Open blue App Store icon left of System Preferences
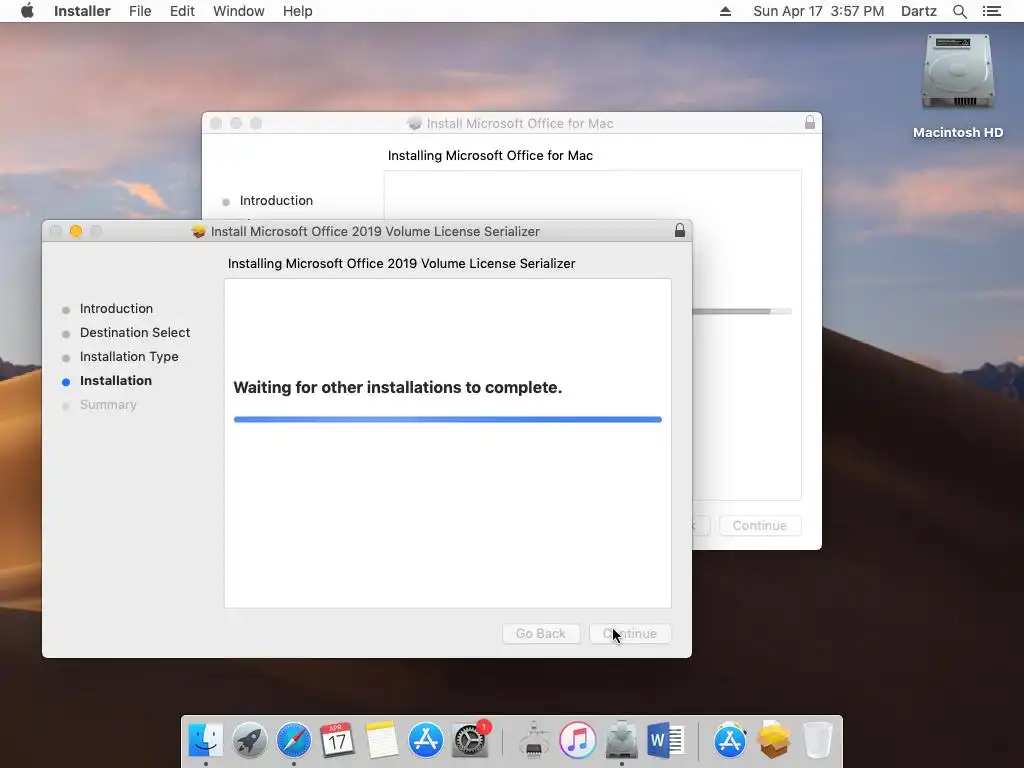 point(426,740)
